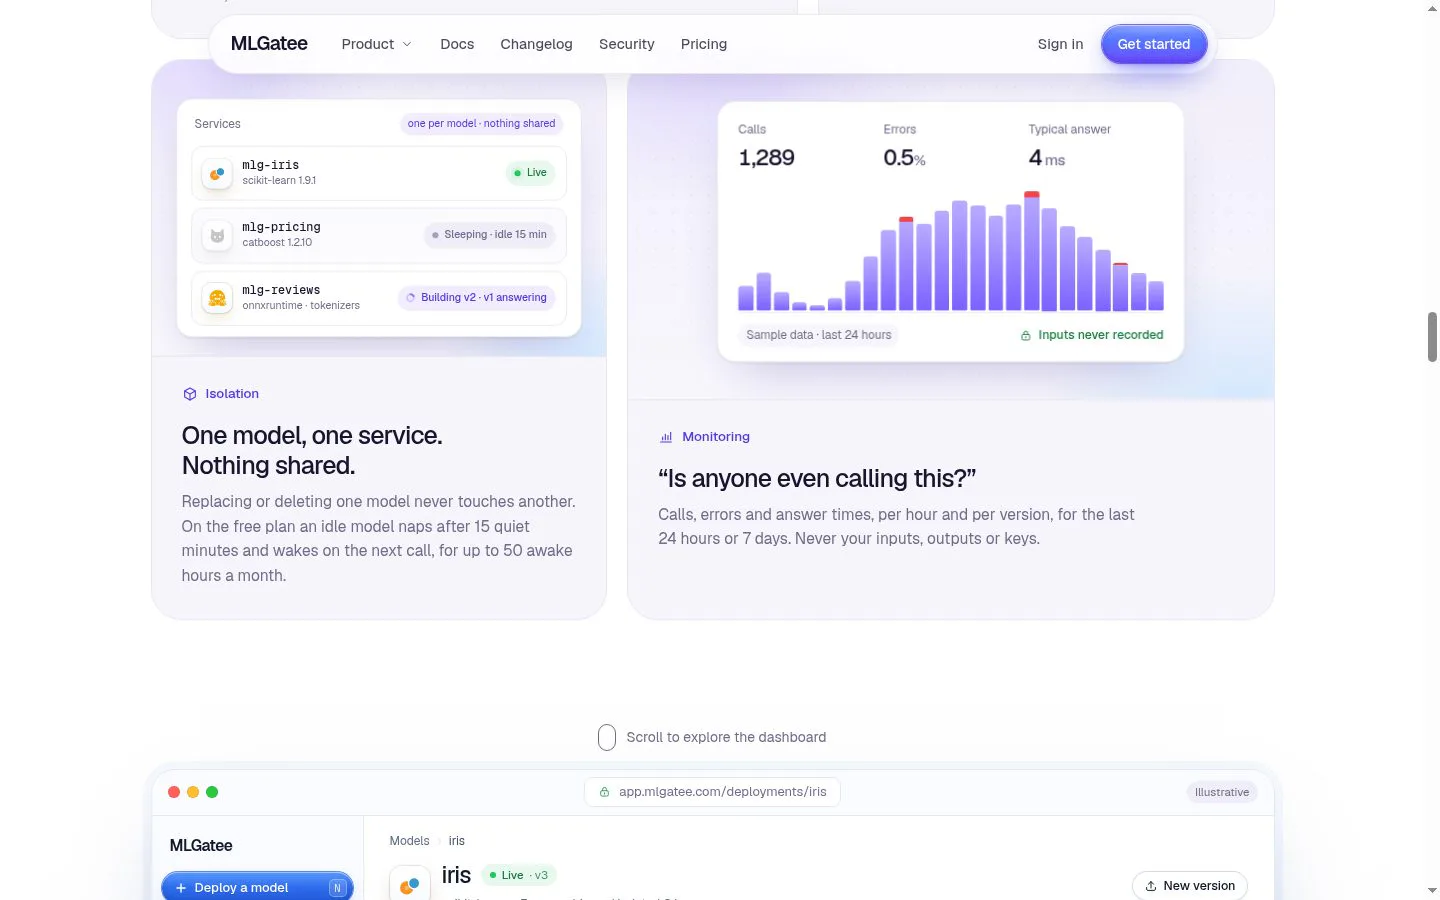Click the Sleeping idle 15 min badge

coord(489,235)
